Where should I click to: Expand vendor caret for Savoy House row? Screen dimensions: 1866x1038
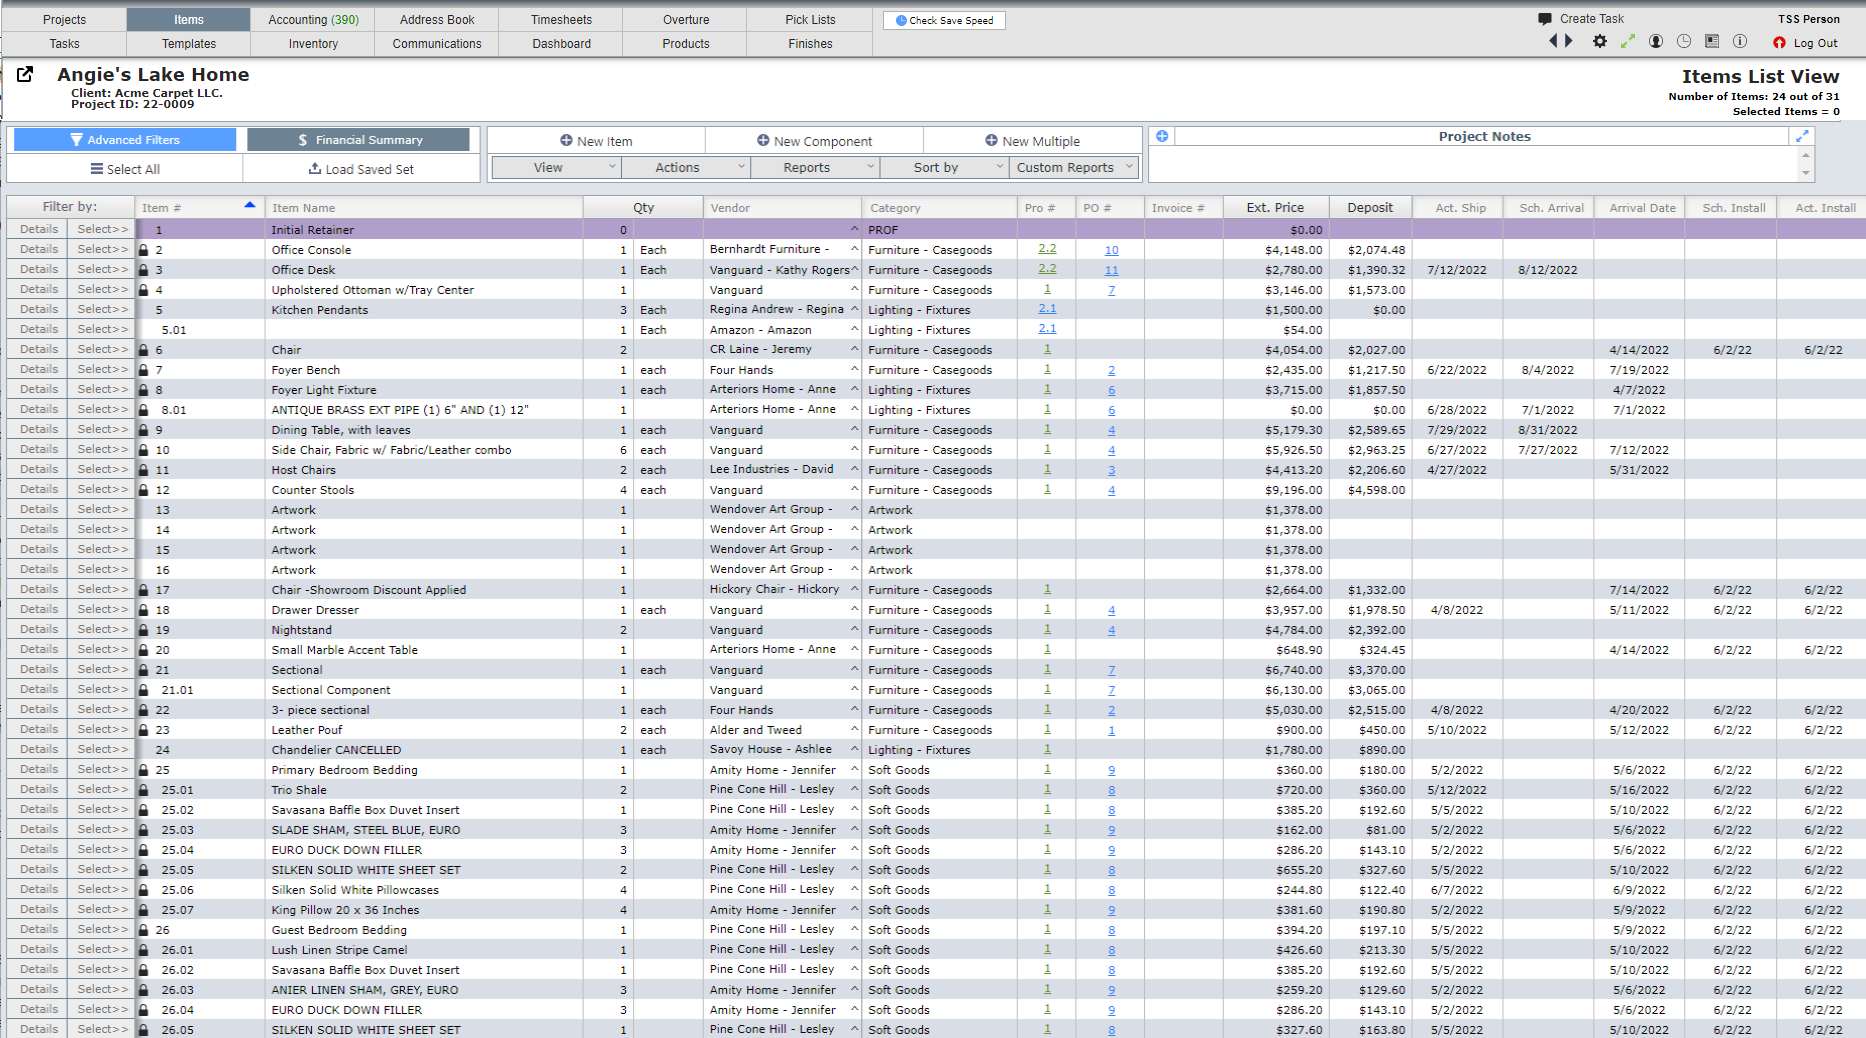tap(854, 749)
